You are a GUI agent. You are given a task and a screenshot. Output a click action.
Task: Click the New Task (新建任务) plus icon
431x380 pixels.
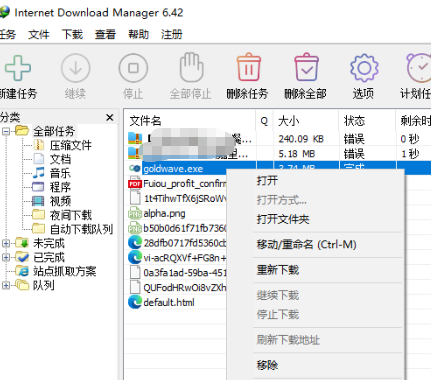(18, 68)
